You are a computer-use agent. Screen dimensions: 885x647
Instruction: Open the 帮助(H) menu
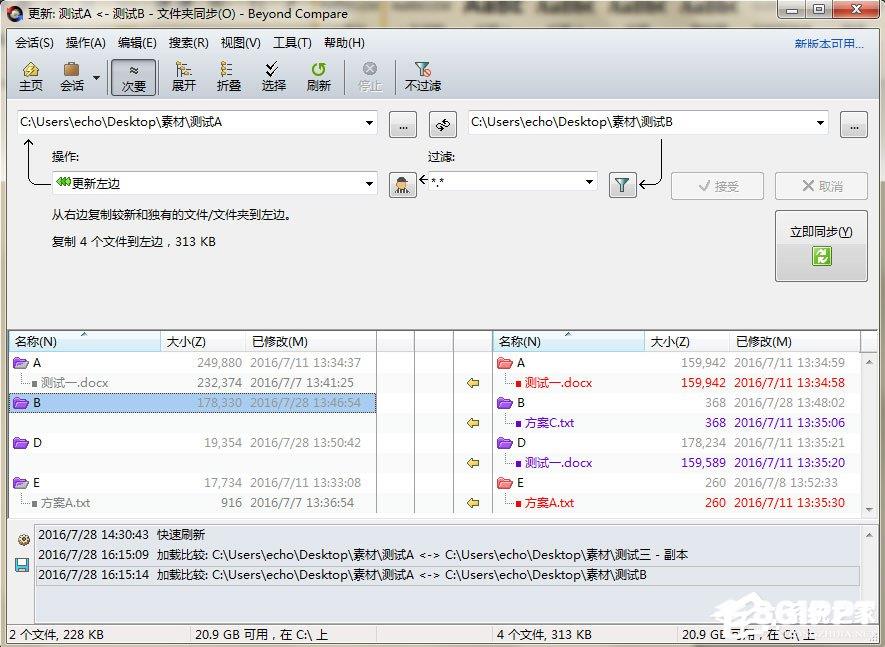[x=344, y=43]
